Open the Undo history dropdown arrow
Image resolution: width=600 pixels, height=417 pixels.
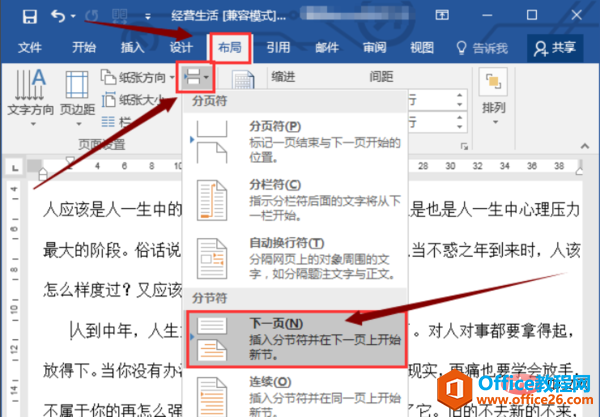coord(73,16)
